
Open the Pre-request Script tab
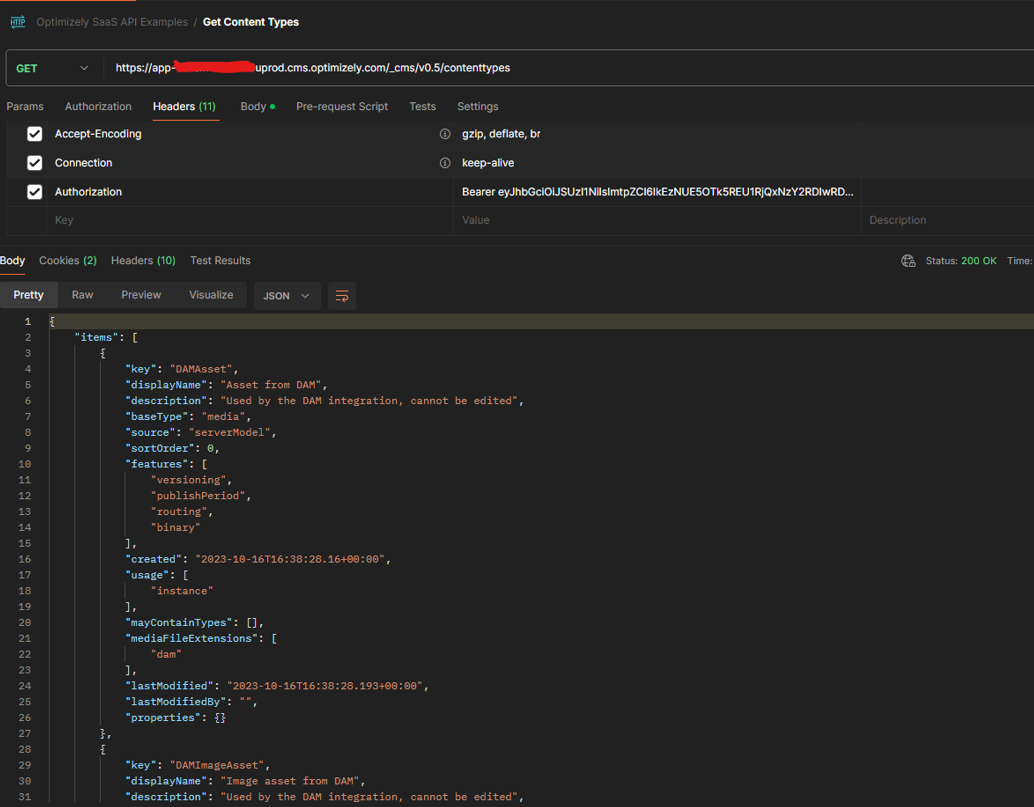click(x=341, y=106)
